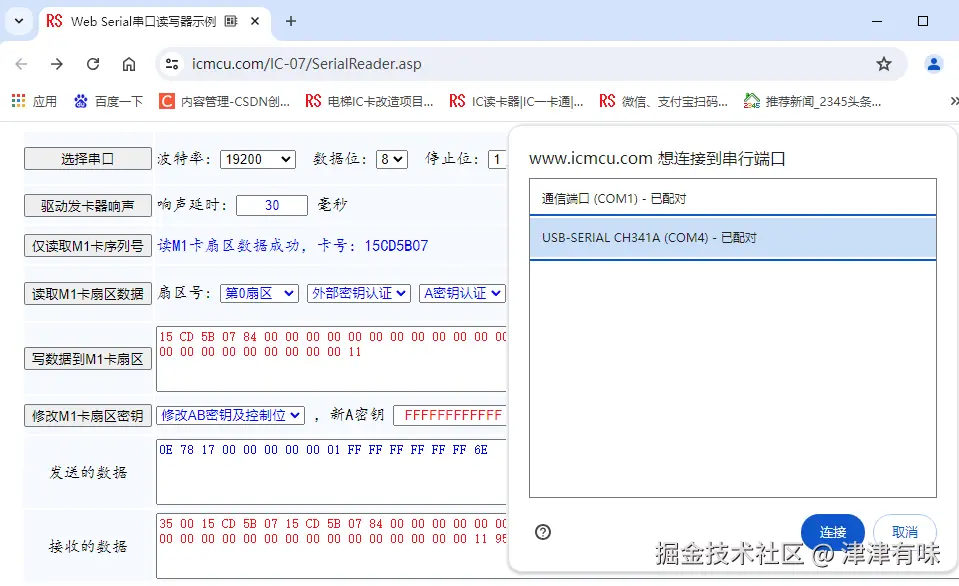Maximize the browser window
This screenshot has height=586, width=959.
[923, 21]
